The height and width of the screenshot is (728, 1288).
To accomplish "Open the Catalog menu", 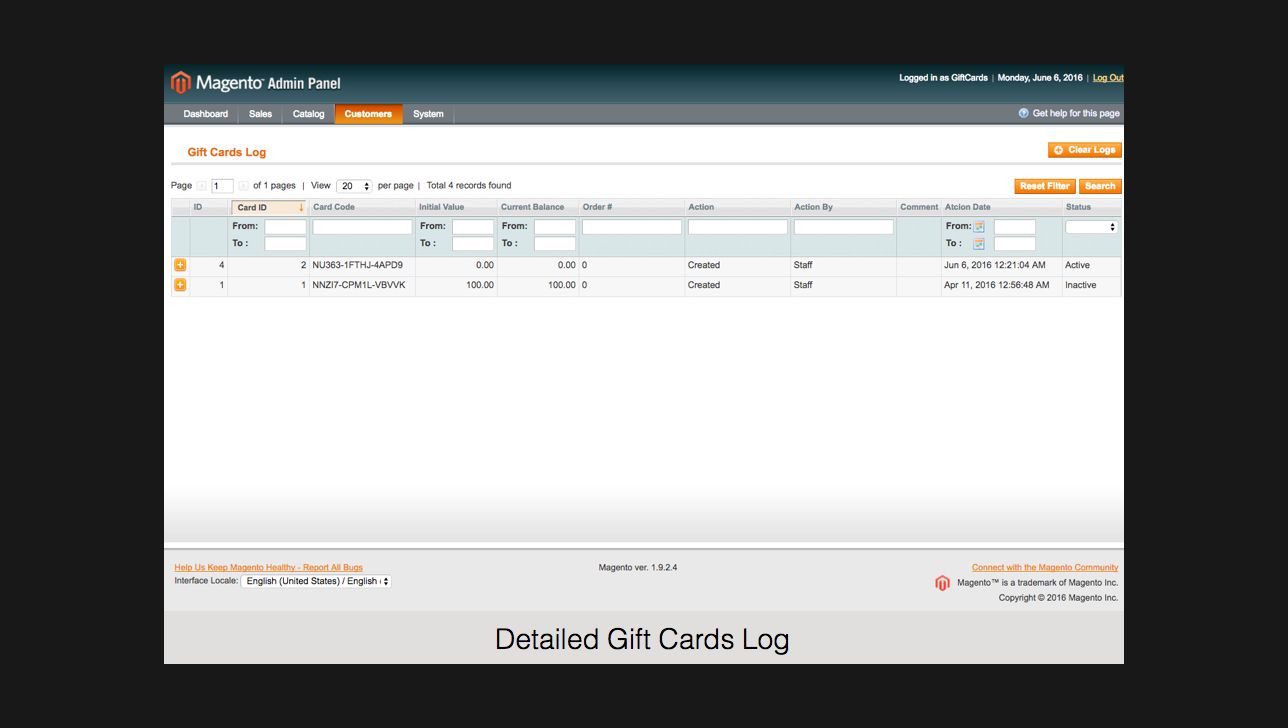I will 308,114.
